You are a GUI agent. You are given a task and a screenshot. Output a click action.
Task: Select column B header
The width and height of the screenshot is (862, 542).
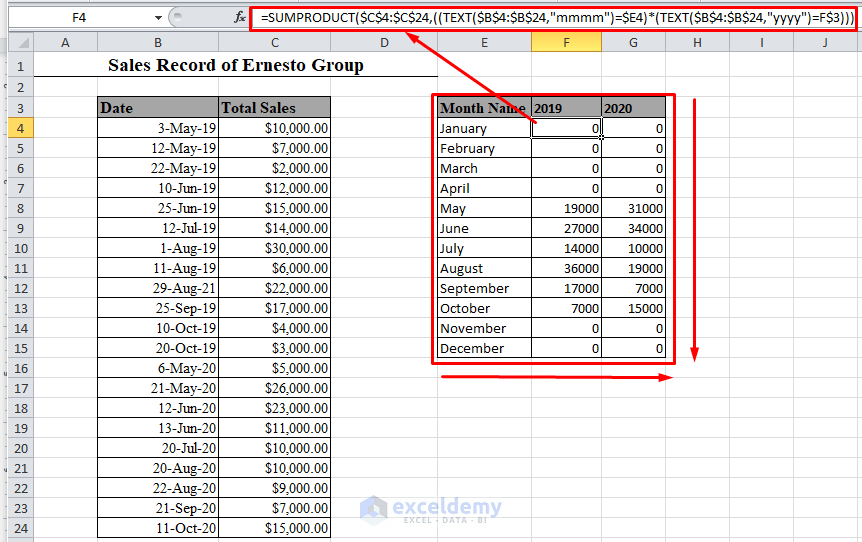tap(158, 42)
